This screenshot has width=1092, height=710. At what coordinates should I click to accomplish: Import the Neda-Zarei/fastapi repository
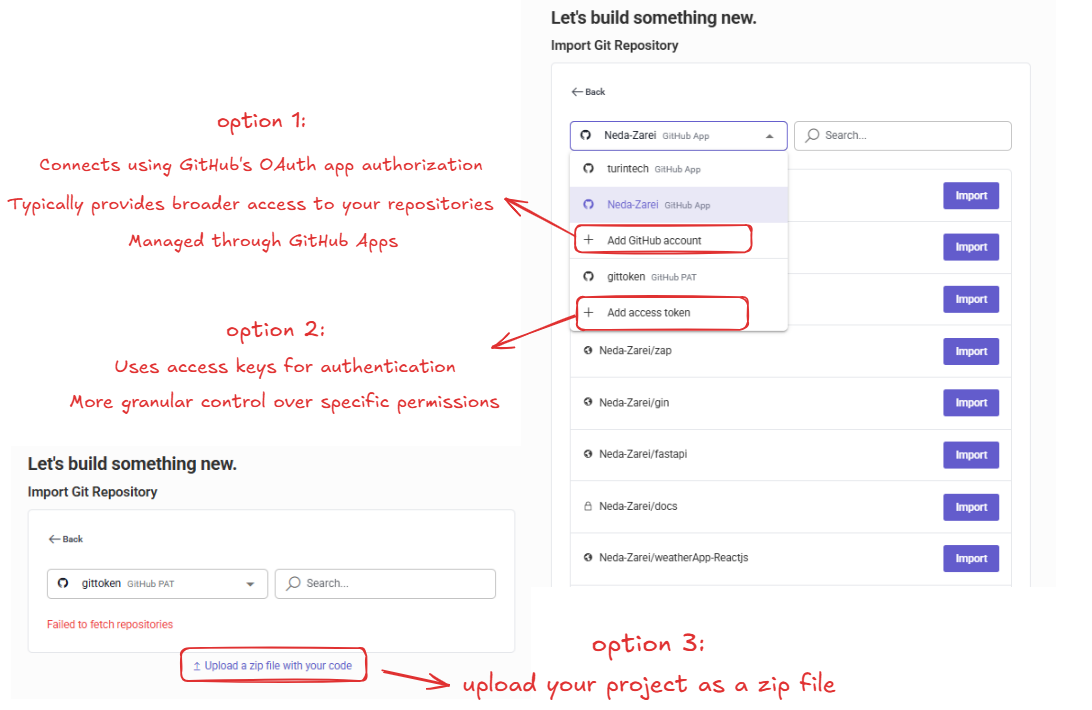[x=970, y=454]
